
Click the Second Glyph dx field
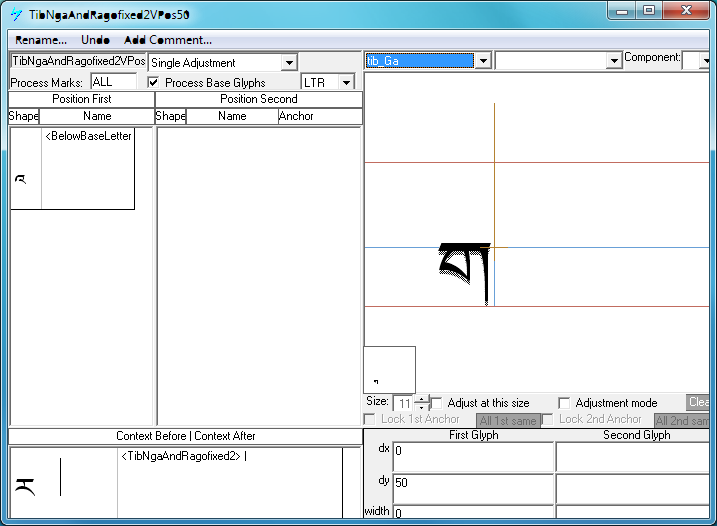pyautogui.click(x=633, y=456)
